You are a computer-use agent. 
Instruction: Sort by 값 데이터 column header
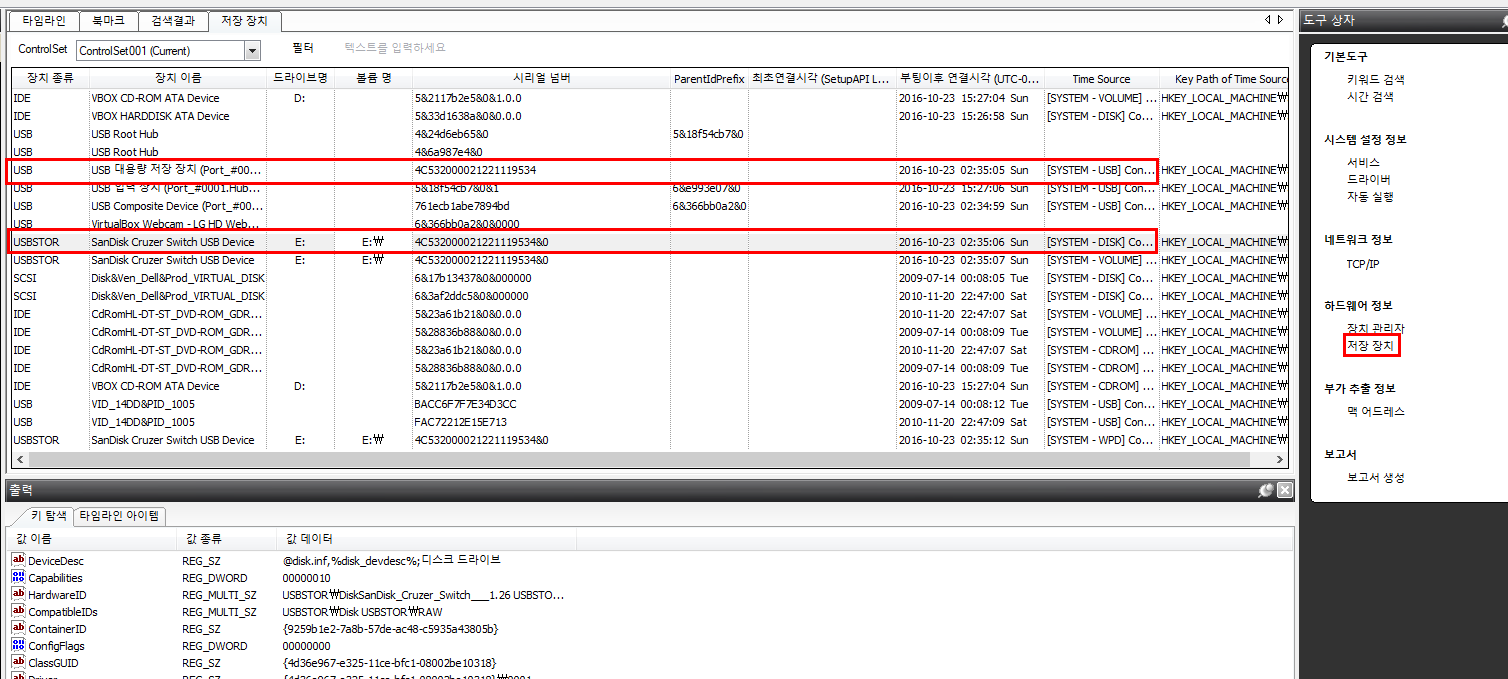tap(426, 539)
